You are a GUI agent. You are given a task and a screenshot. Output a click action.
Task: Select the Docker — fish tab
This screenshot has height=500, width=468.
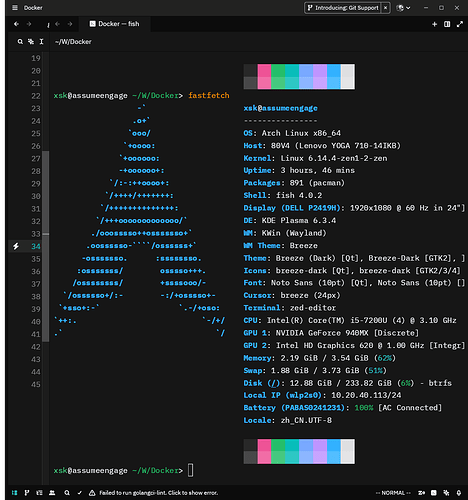coord(115,24)
